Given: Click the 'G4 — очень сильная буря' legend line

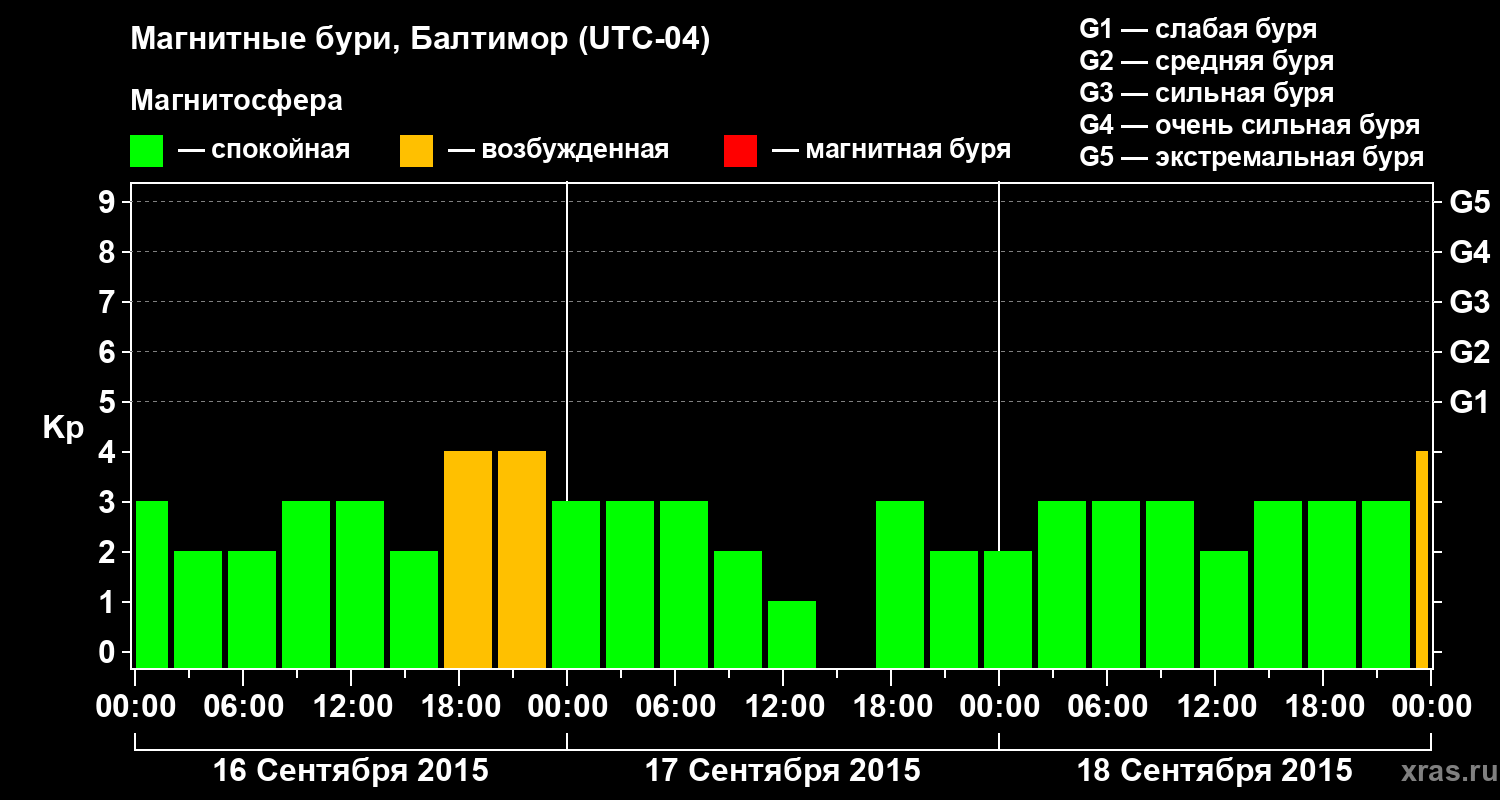Looking at the screenshot, I should point(1250,125).
